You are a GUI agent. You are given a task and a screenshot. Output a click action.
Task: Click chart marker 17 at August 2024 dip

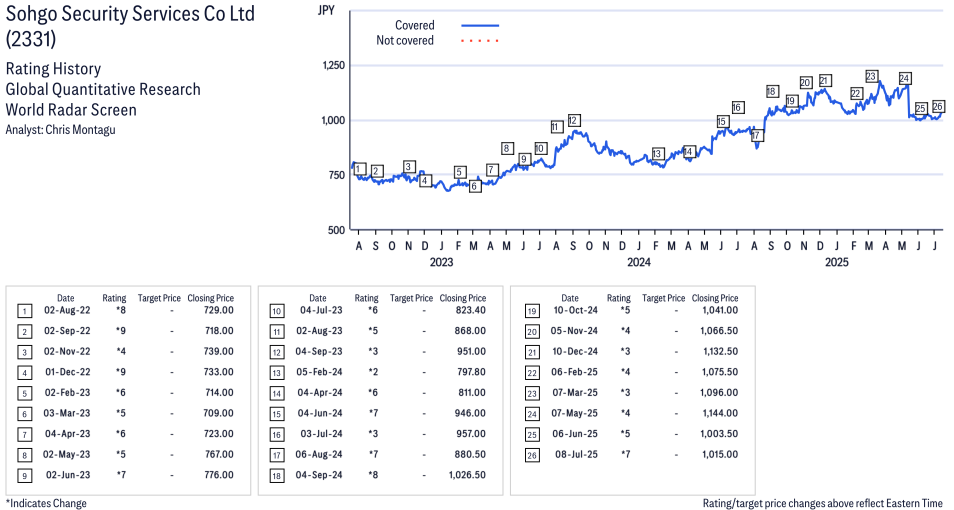(x=756, y=136)
